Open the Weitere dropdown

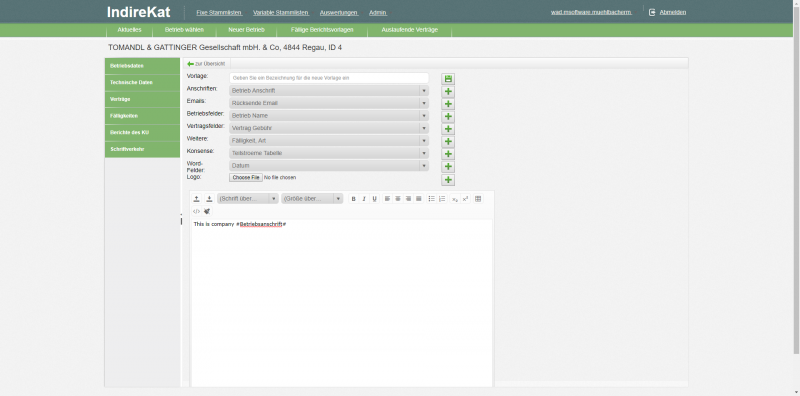pyautogui.click(x=329, y=140)
